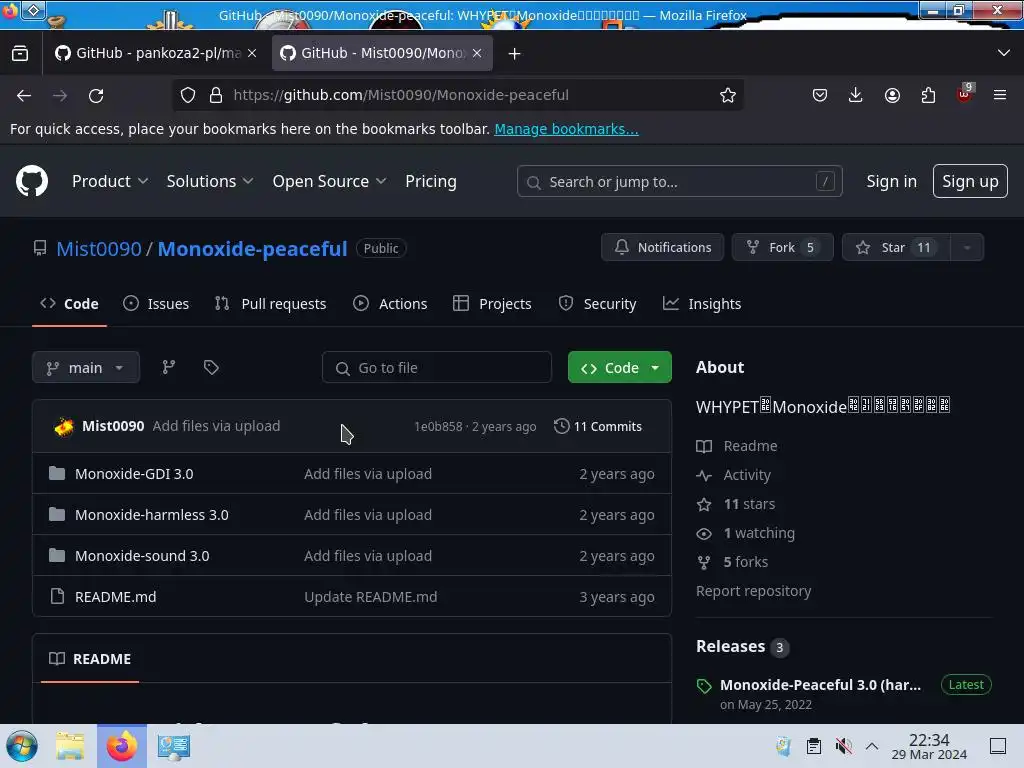Open the Monoxide-sound 3.0 folder
This screenshot has height=768, width=1024.
point(142,556)
